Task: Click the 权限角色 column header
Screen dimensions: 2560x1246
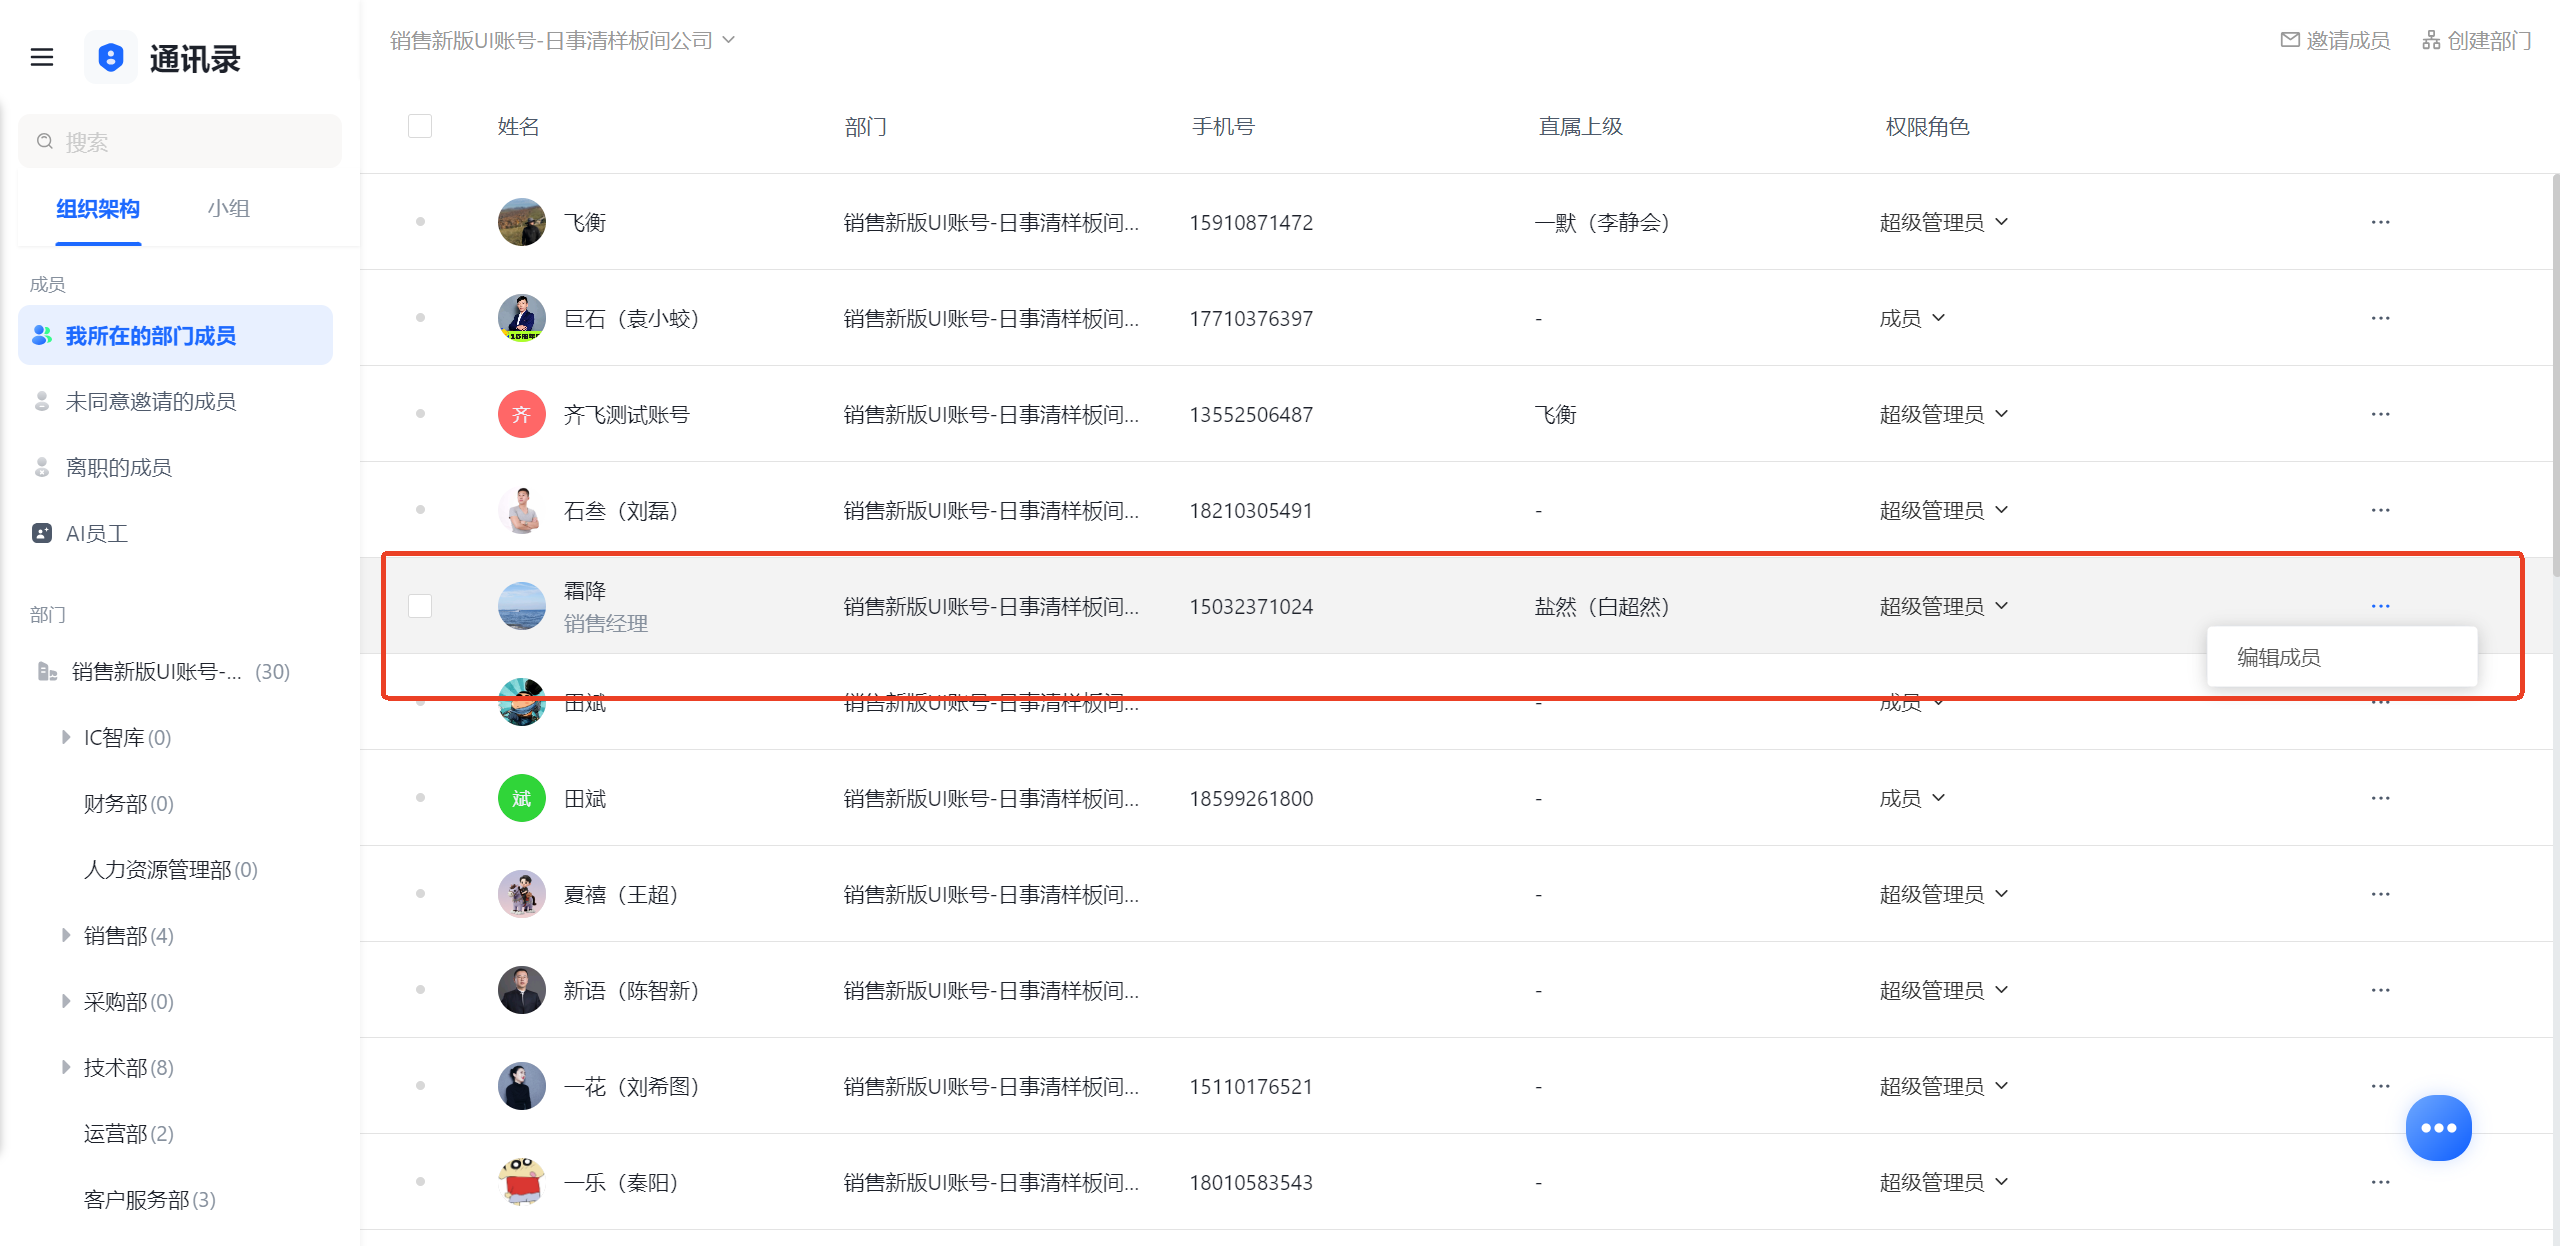Action: click(x=1927, y=126)
